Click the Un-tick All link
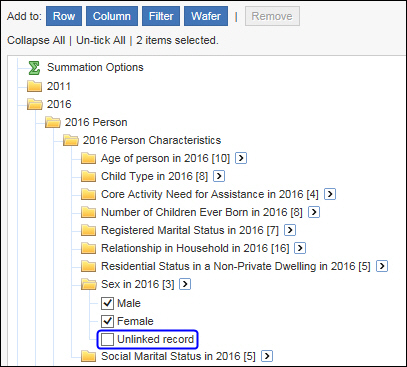The width and height of the screenshot is (407, 367). 101,40
